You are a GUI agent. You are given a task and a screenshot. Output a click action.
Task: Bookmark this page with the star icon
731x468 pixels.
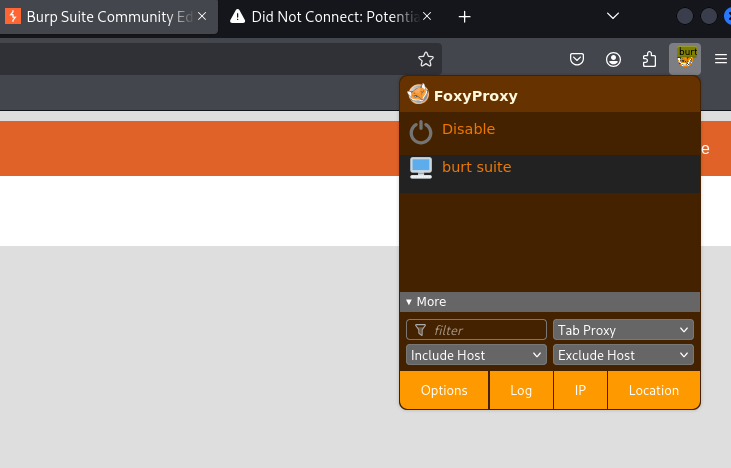[x=426, y=59]
